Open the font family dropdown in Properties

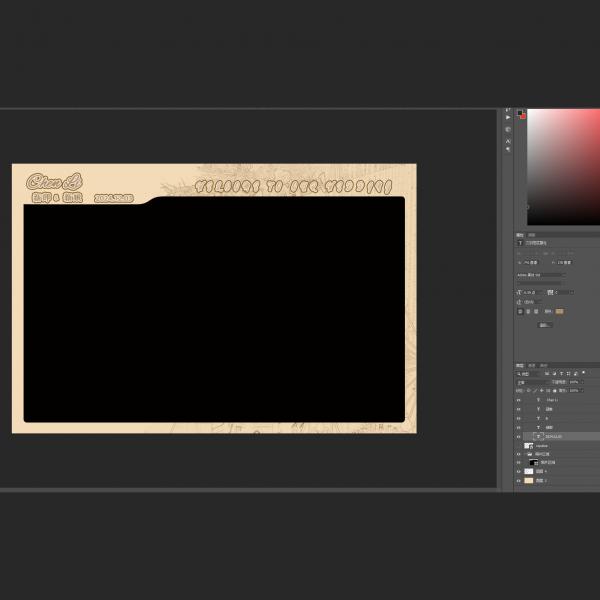540,275
